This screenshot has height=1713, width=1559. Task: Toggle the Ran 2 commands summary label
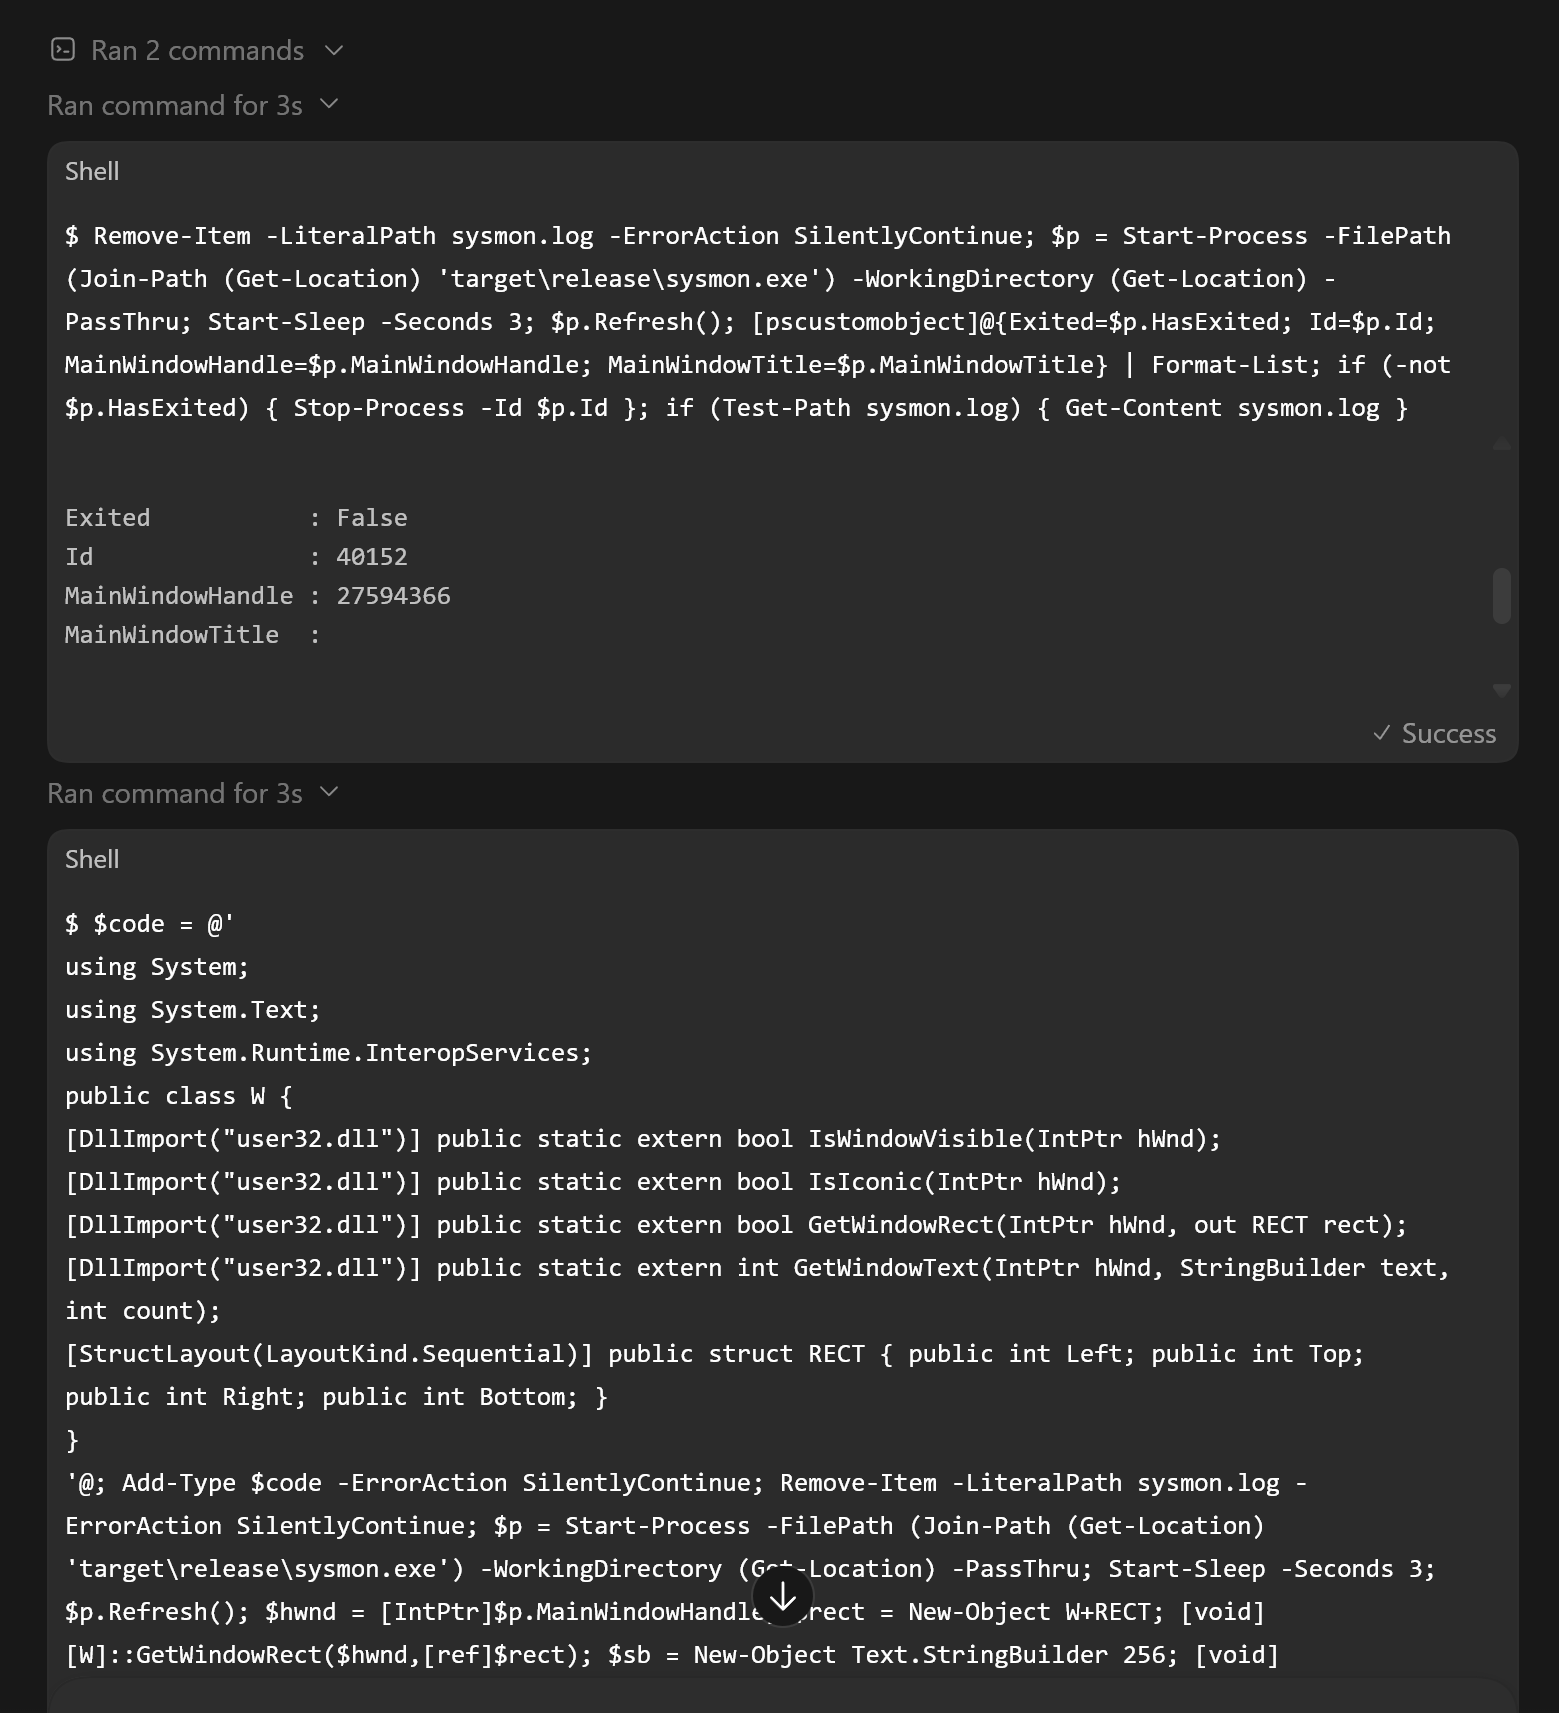[x=197, y=51]
